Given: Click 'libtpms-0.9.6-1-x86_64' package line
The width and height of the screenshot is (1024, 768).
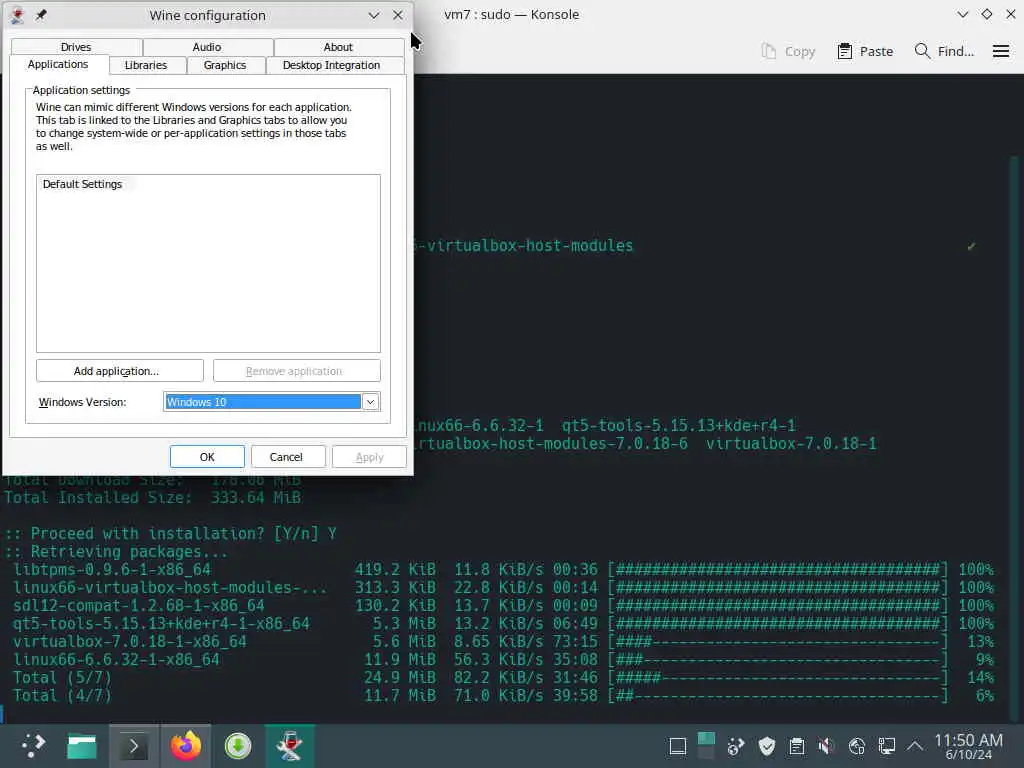Looking at the screenshot, I should 112,569.
